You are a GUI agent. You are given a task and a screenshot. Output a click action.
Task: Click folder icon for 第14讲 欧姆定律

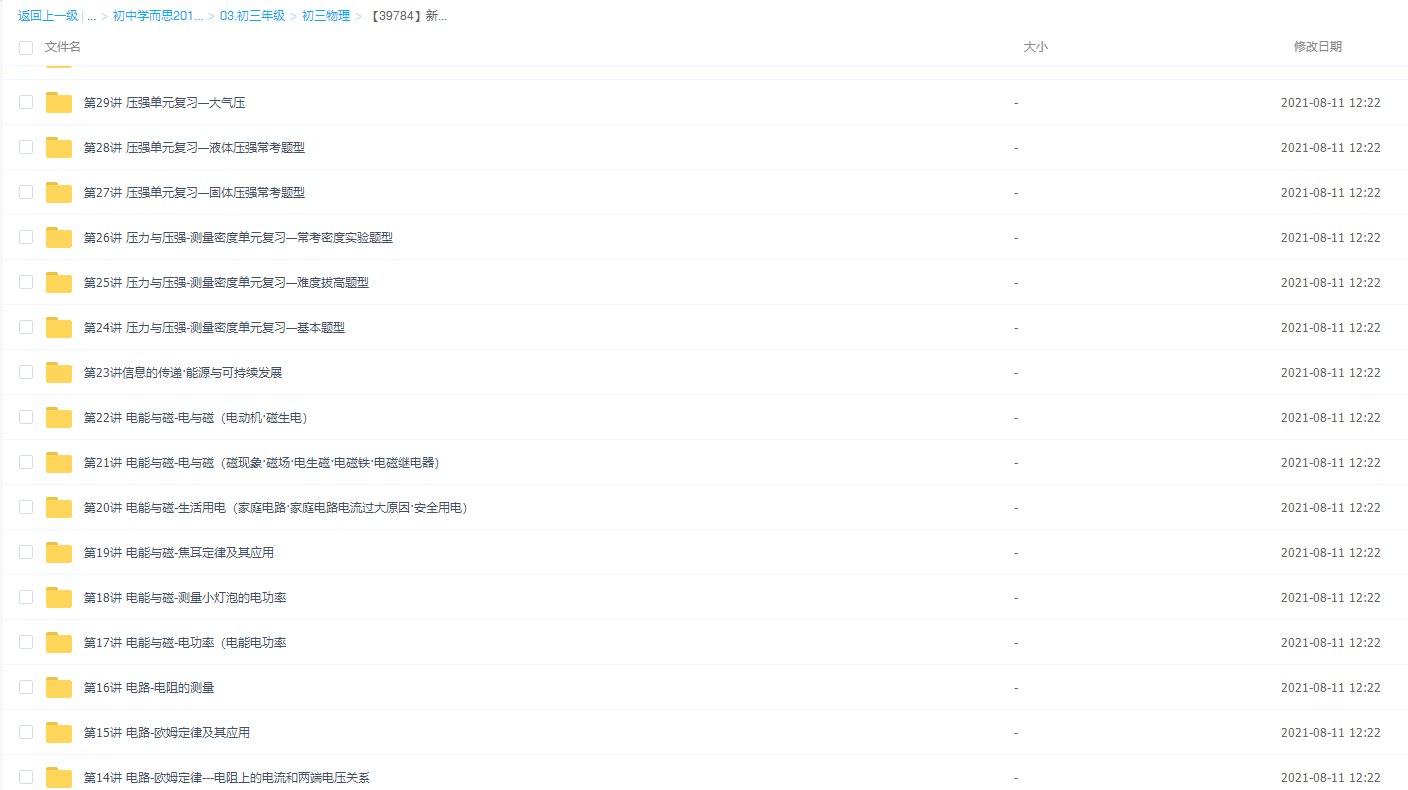tap(59, 777)
